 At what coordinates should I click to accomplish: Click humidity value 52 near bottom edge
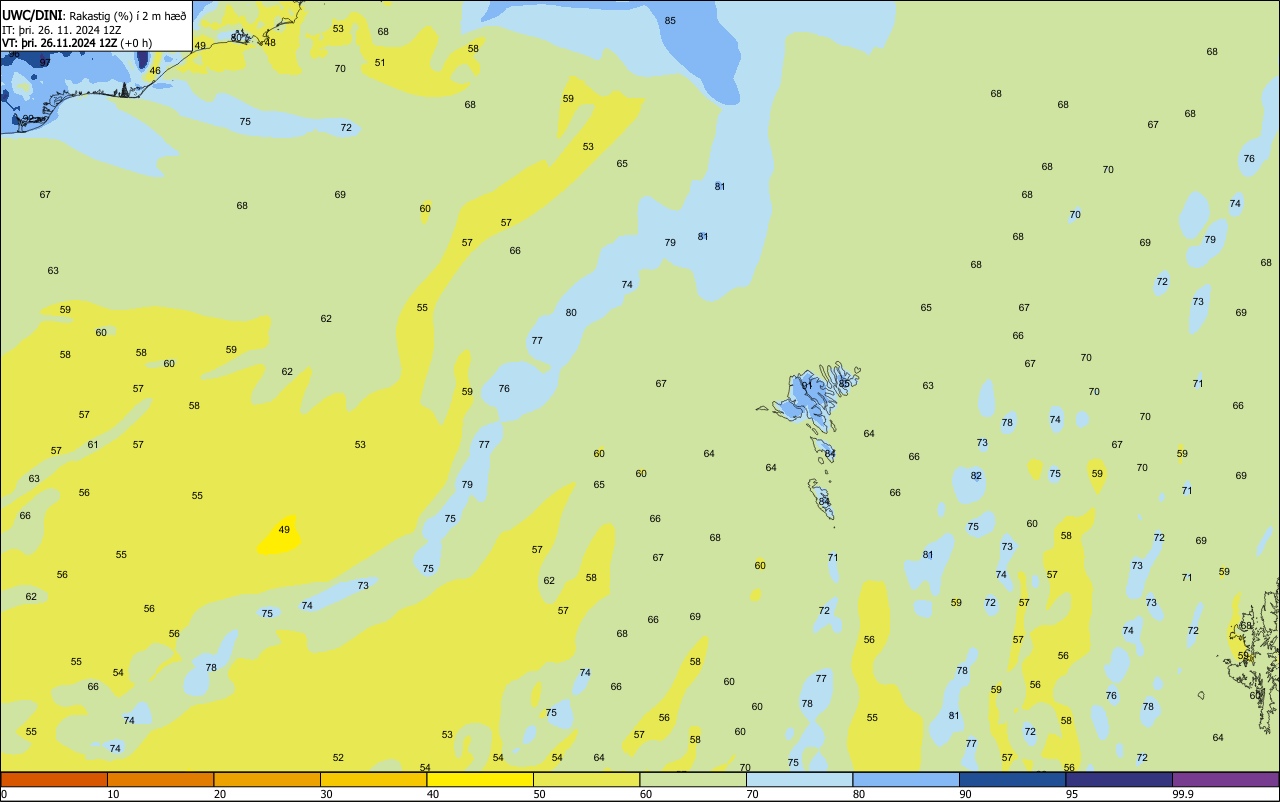338,758
